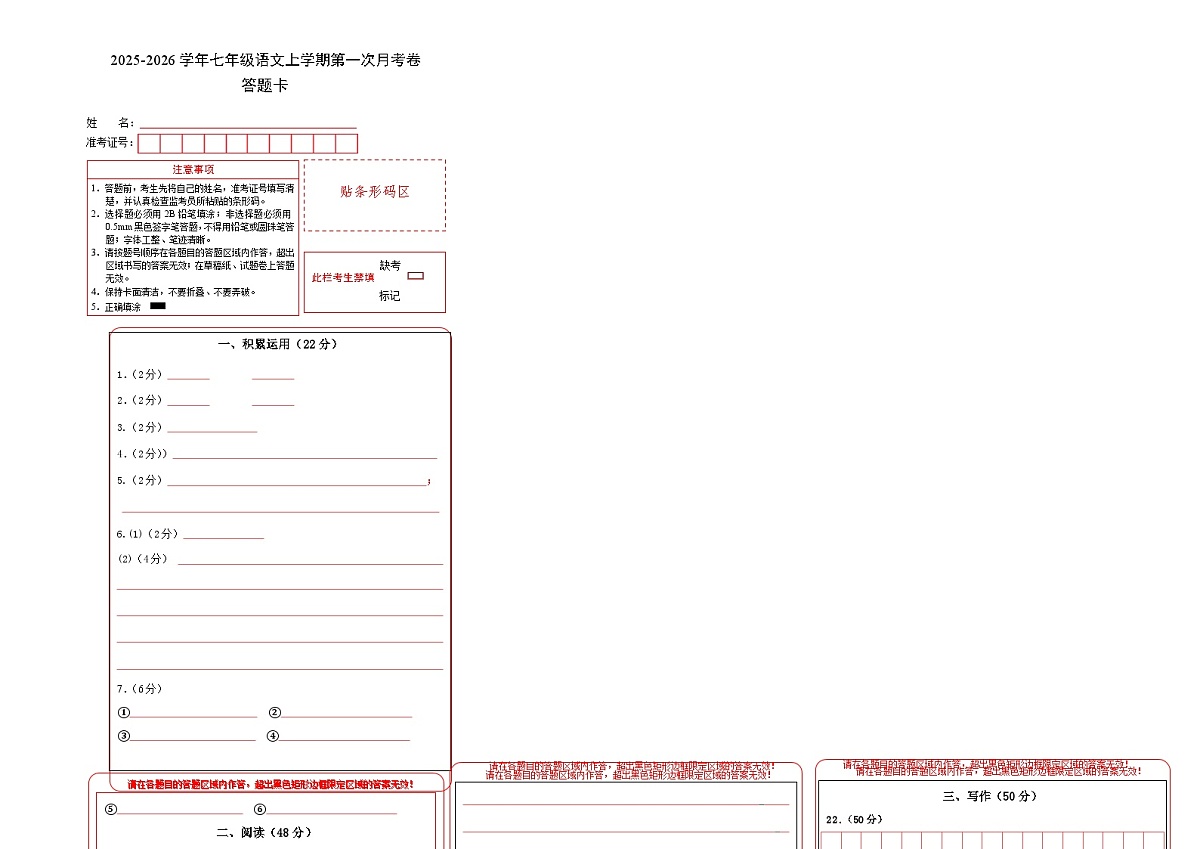
Task: Click the last 准考证号 digit box
Action: pos(347,143)
